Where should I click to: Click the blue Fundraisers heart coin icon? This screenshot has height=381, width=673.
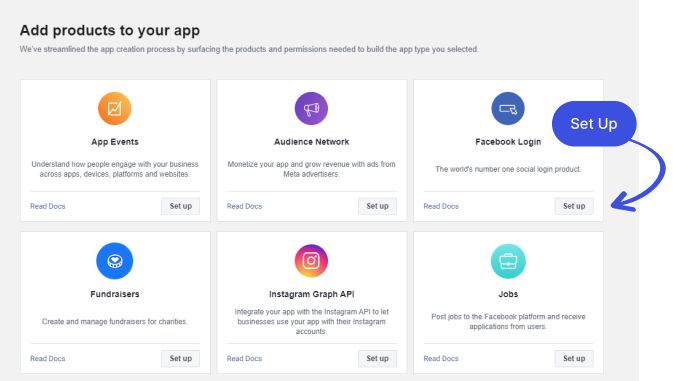pyautogui.click(x=115, y=261)
